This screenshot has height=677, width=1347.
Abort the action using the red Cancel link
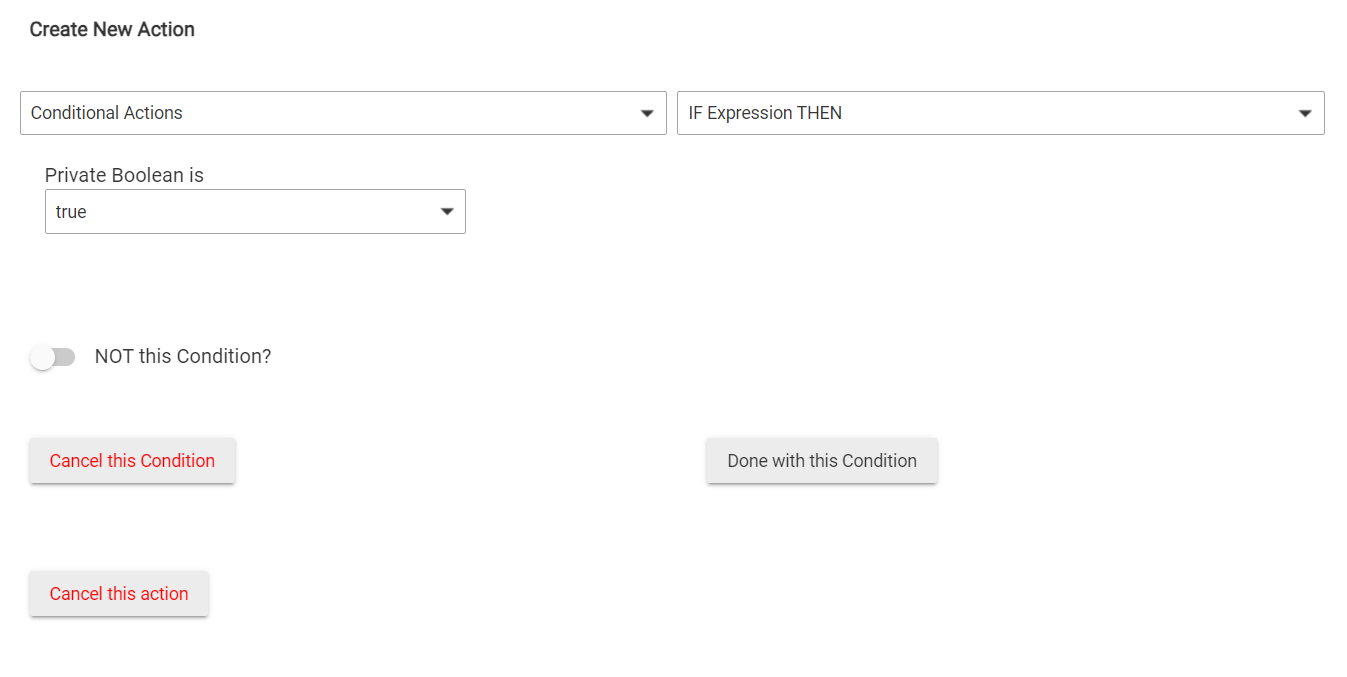(119, 594)
